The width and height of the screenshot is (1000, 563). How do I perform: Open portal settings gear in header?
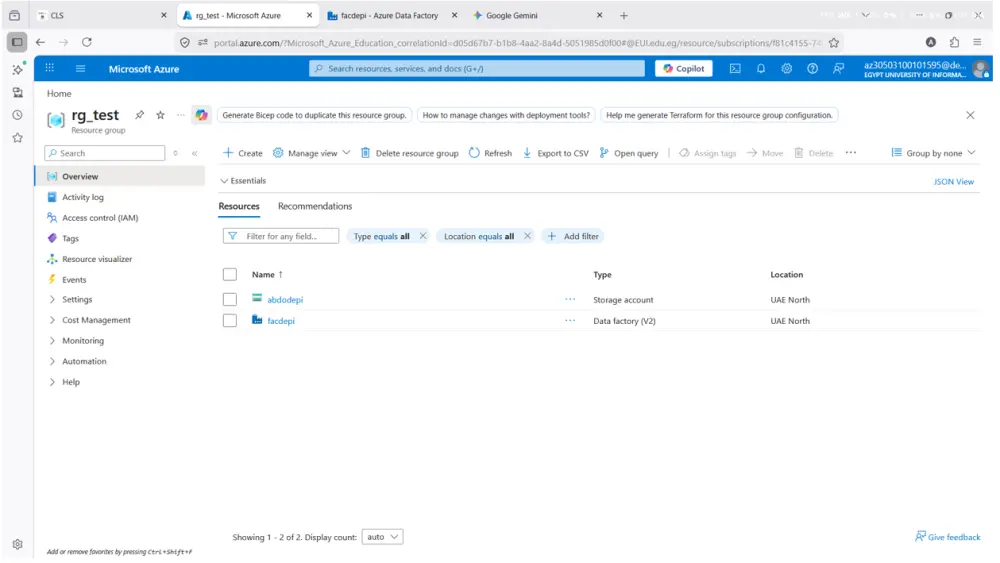tap(786, 69)
